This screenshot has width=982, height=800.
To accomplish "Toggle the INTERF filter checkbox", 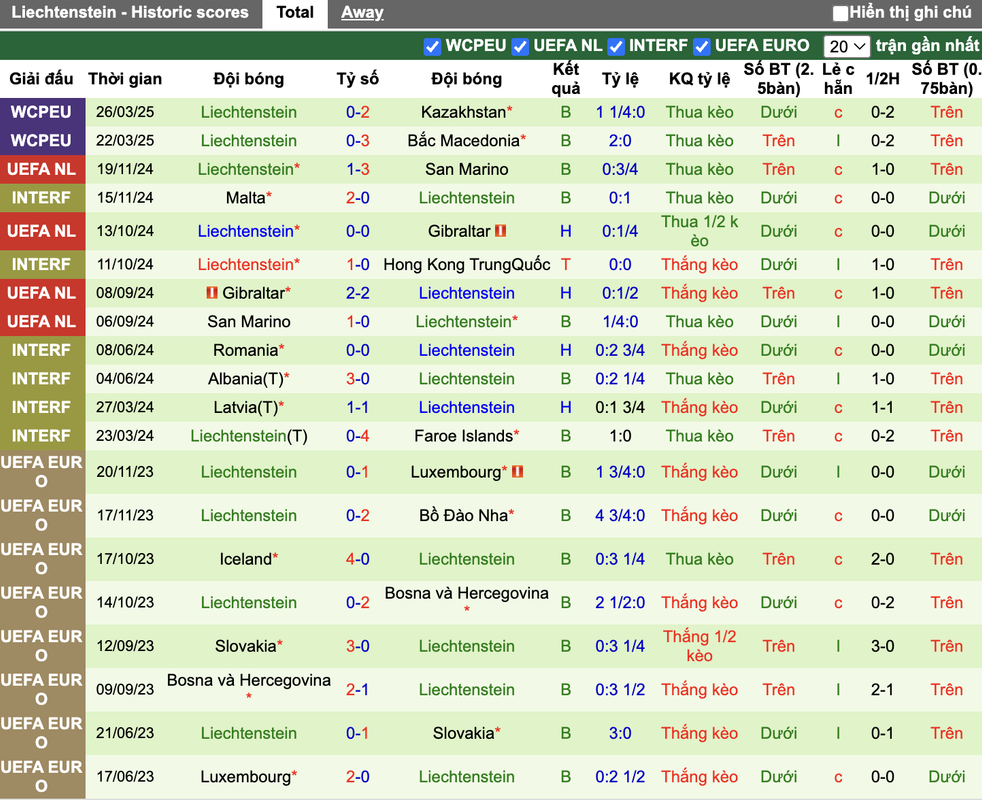I will tap(616, 46).
